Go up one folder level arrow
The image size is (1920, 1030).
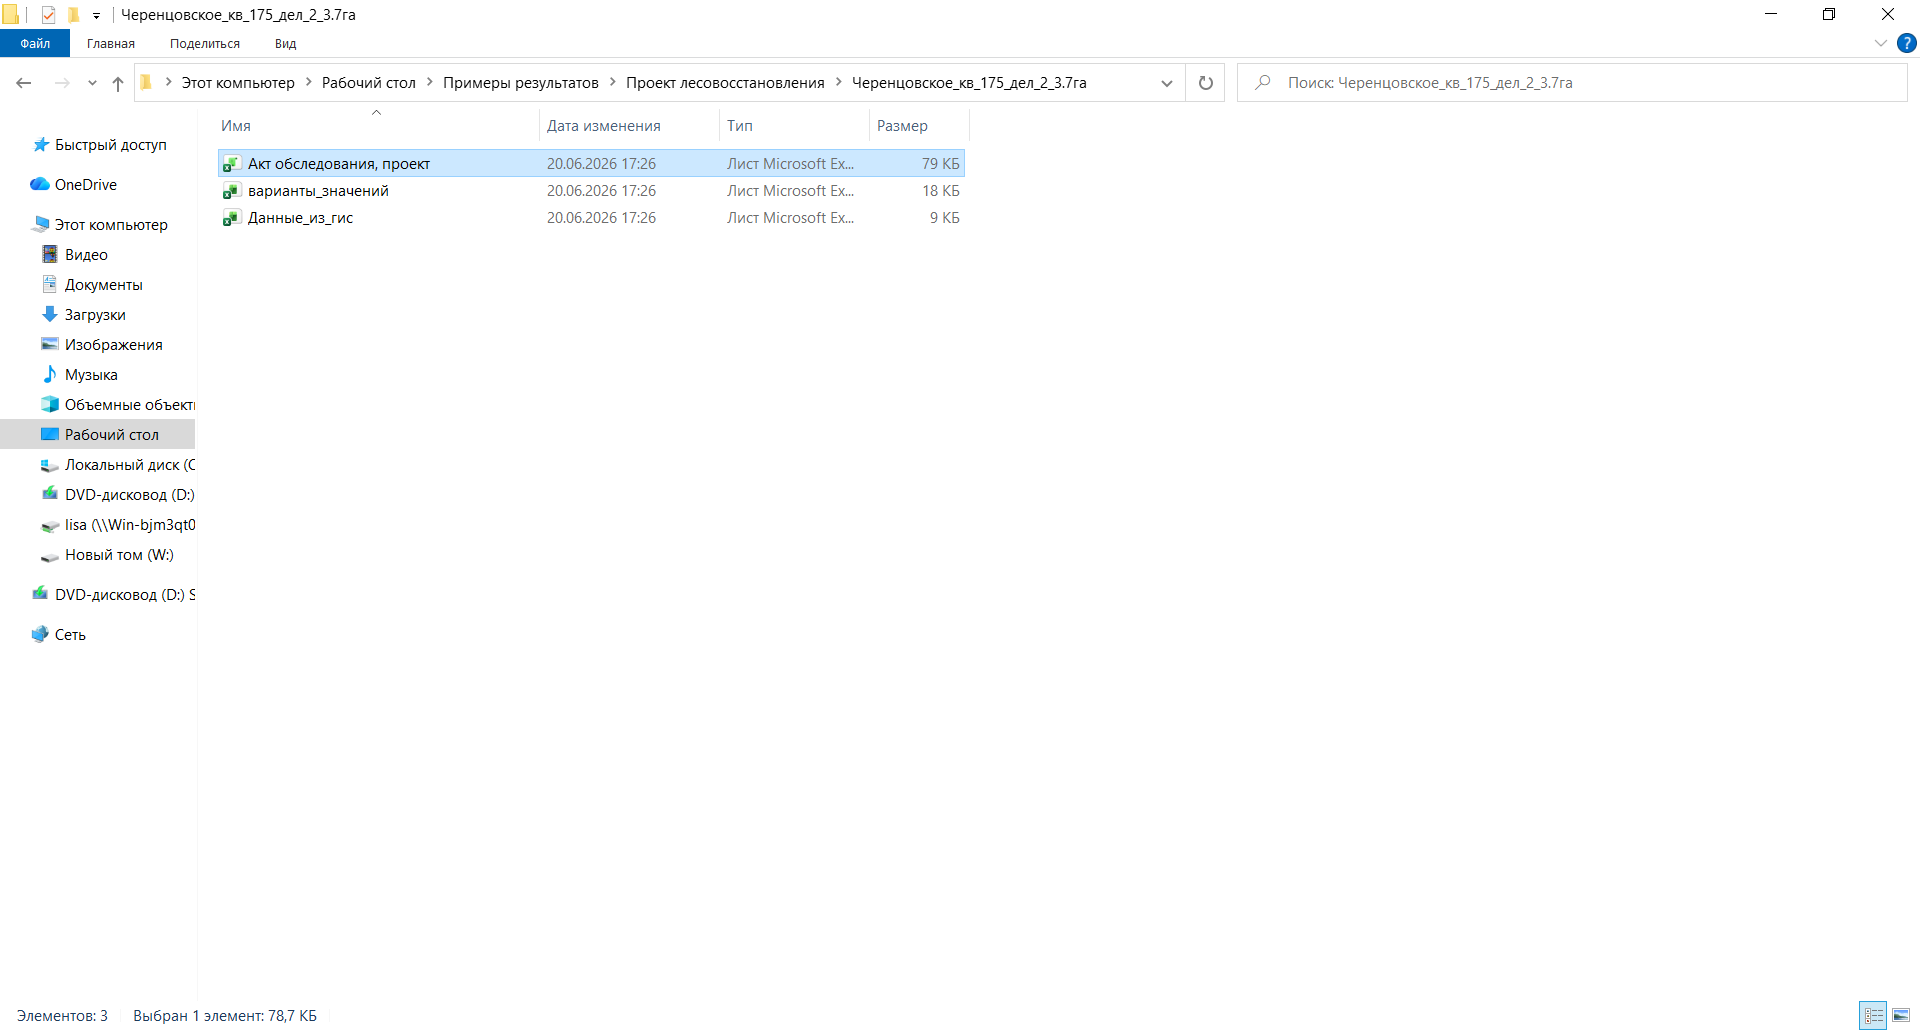pyautogui.click(x=118, y=83)
